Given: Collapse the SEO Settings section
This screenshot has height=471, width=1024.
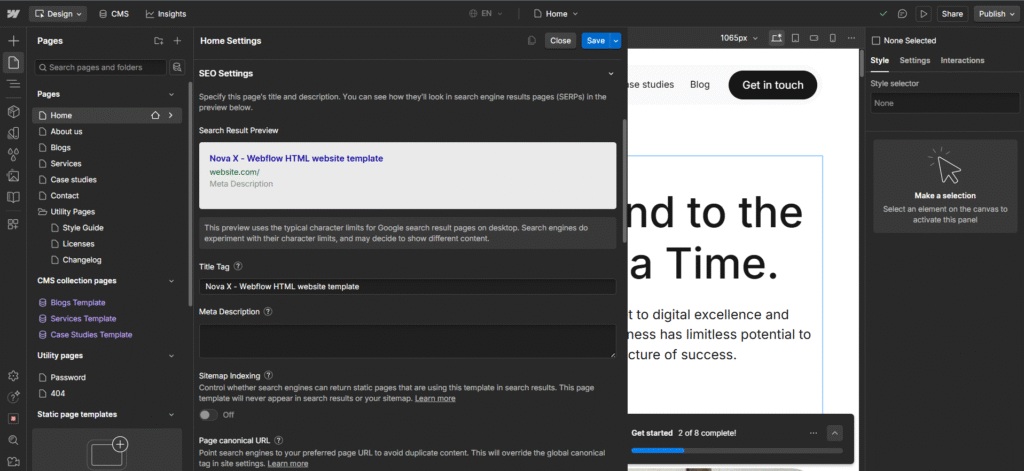Looking at the screenshot, I should [x=611, y=74].
